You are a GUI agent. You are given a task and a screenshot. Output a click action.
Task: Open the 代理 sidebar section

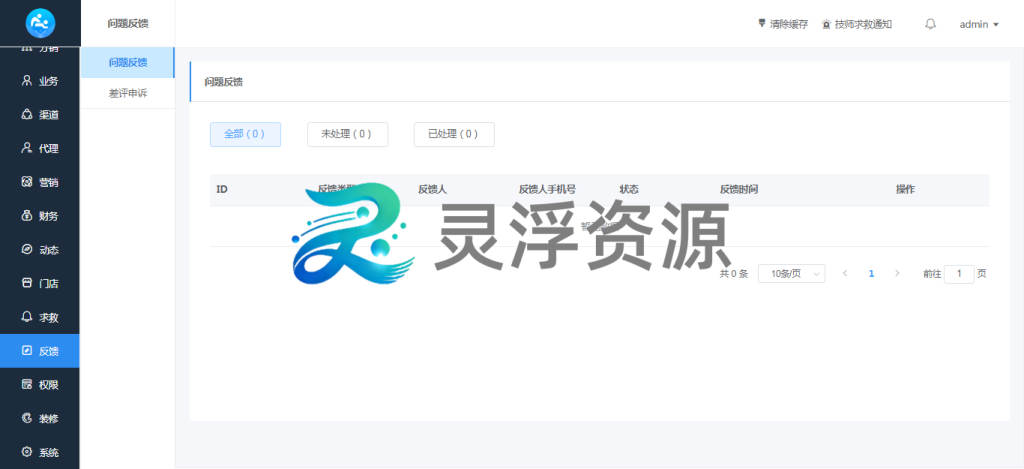pyautogui.click(x=40, y=148)
